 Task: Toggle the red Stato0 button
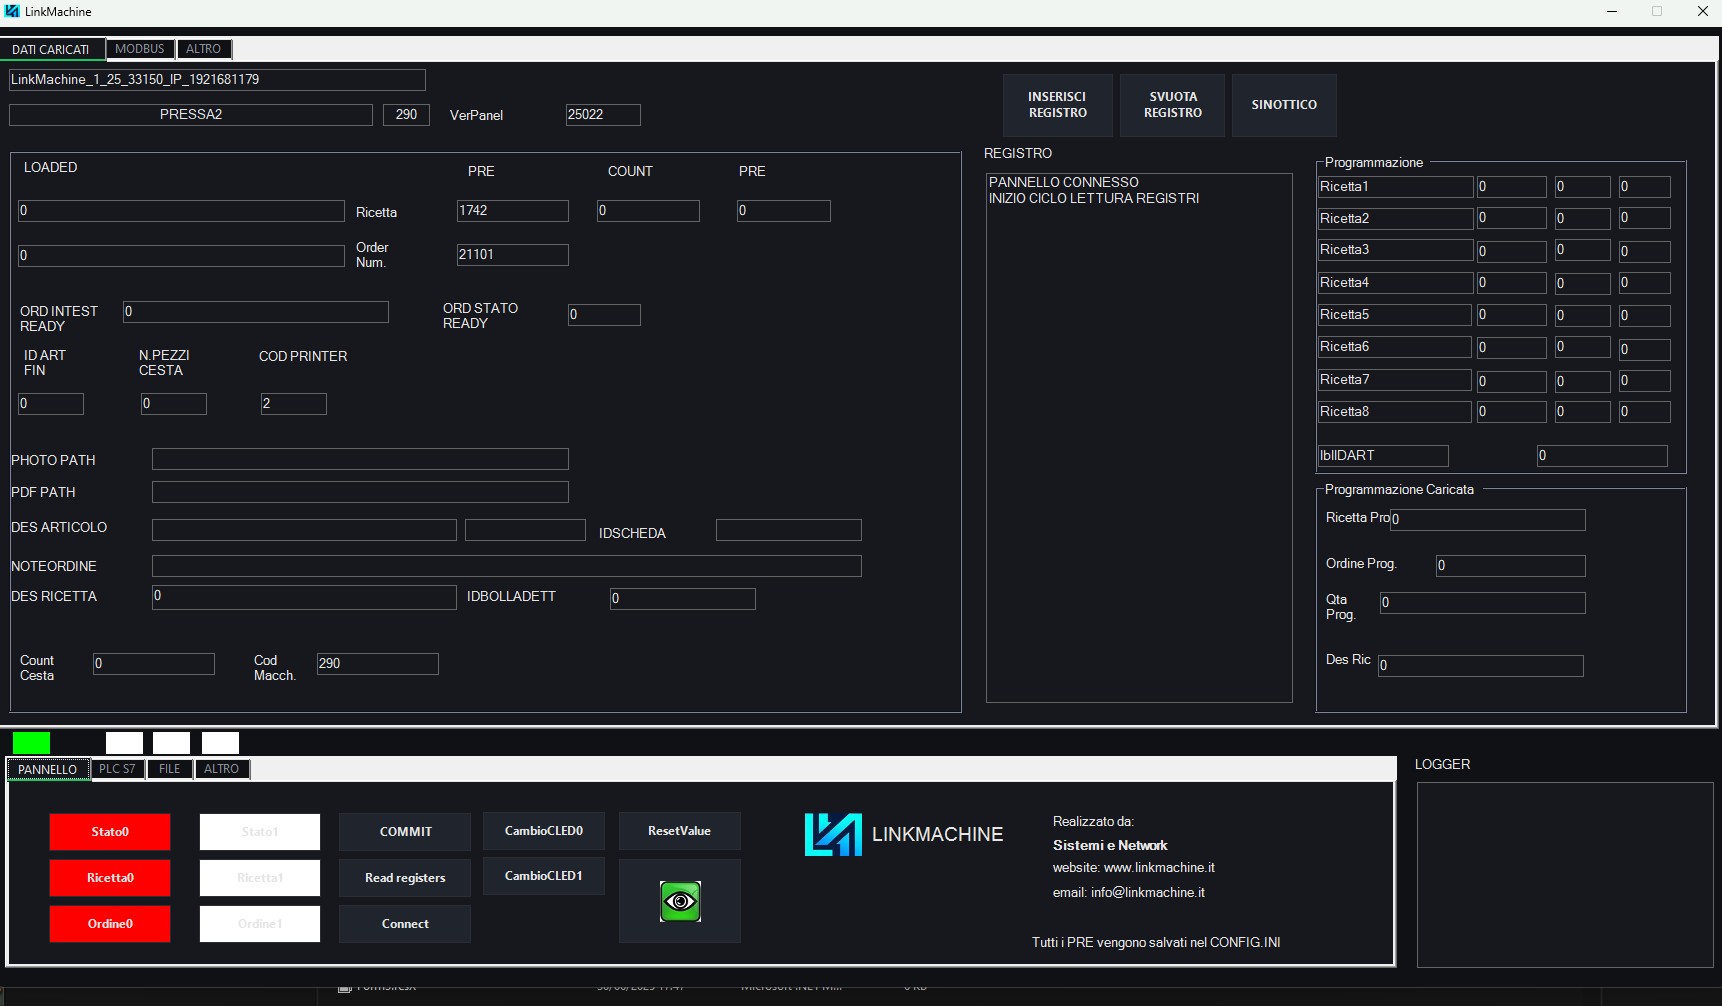point(110,832)
